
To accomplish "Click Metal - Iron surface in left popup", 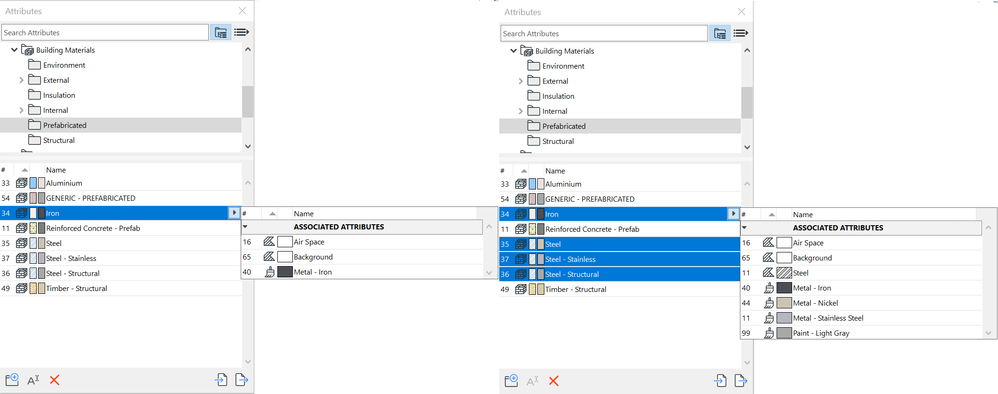I will click(x=363, y=272).
